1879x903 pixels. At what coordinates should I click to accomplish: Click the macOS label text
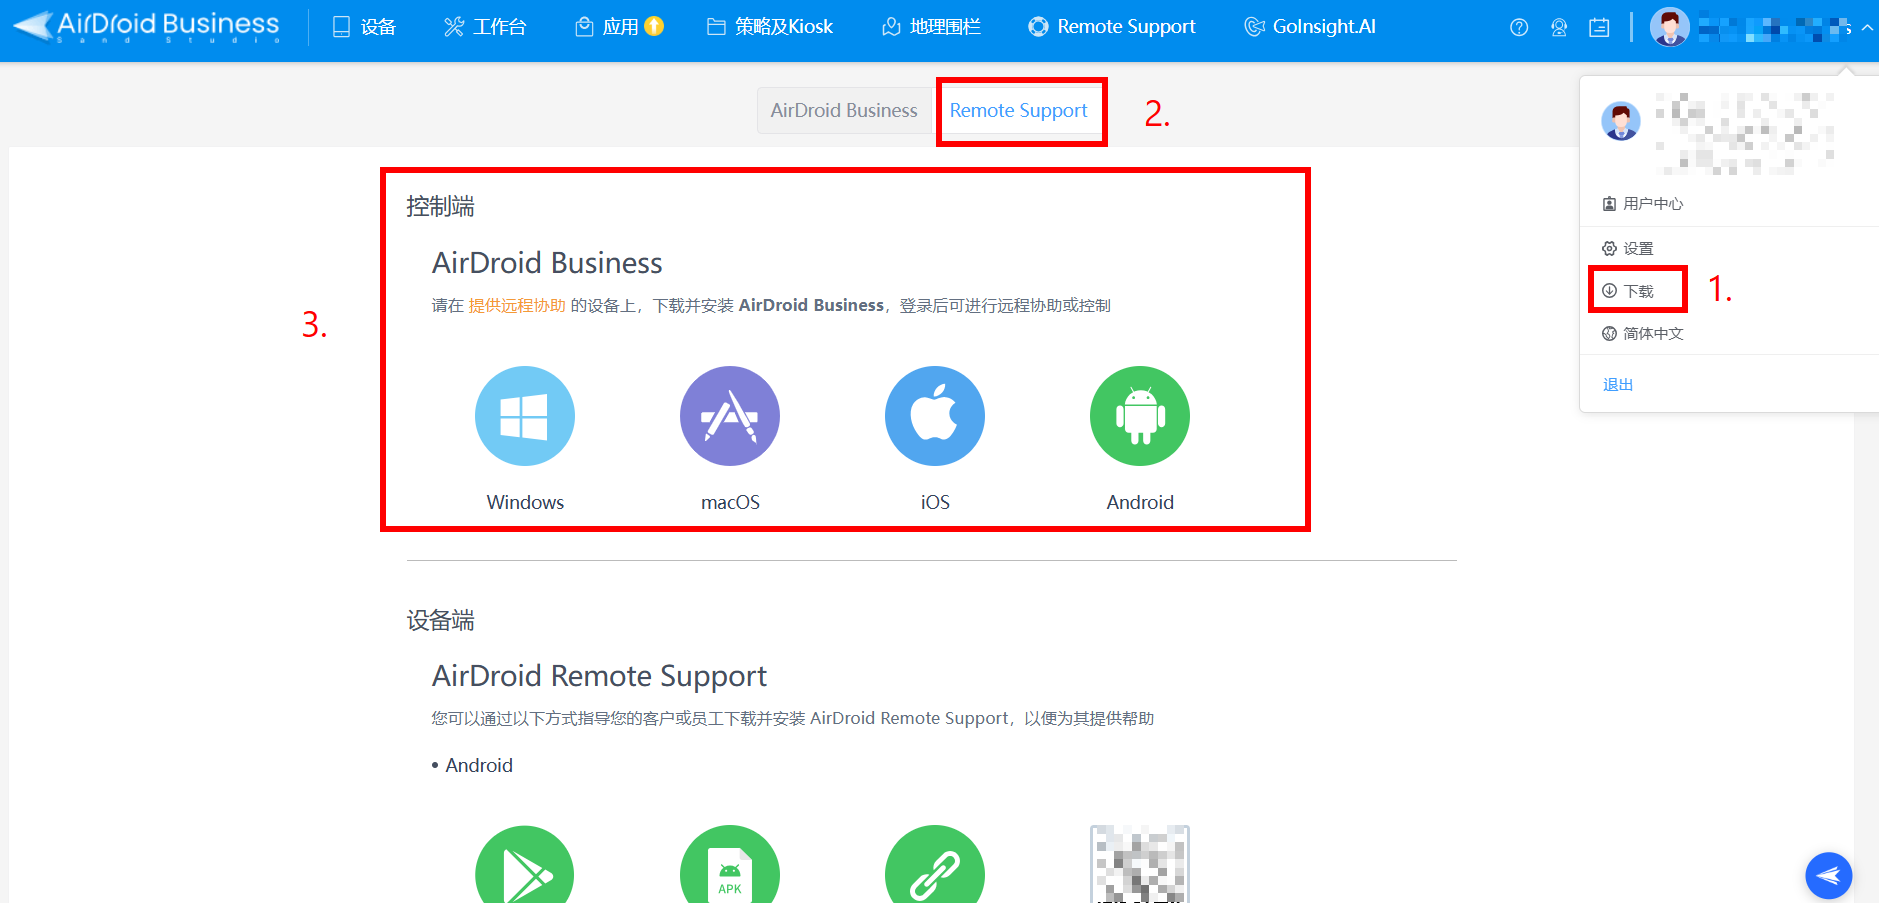730,502
